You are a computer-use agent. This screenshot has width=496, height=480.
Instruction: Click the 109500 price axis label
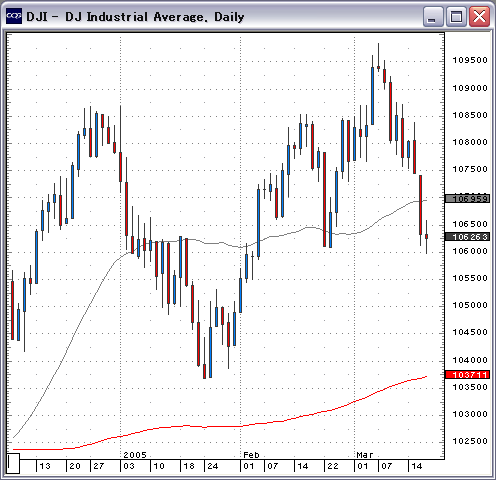click(470, 60)
